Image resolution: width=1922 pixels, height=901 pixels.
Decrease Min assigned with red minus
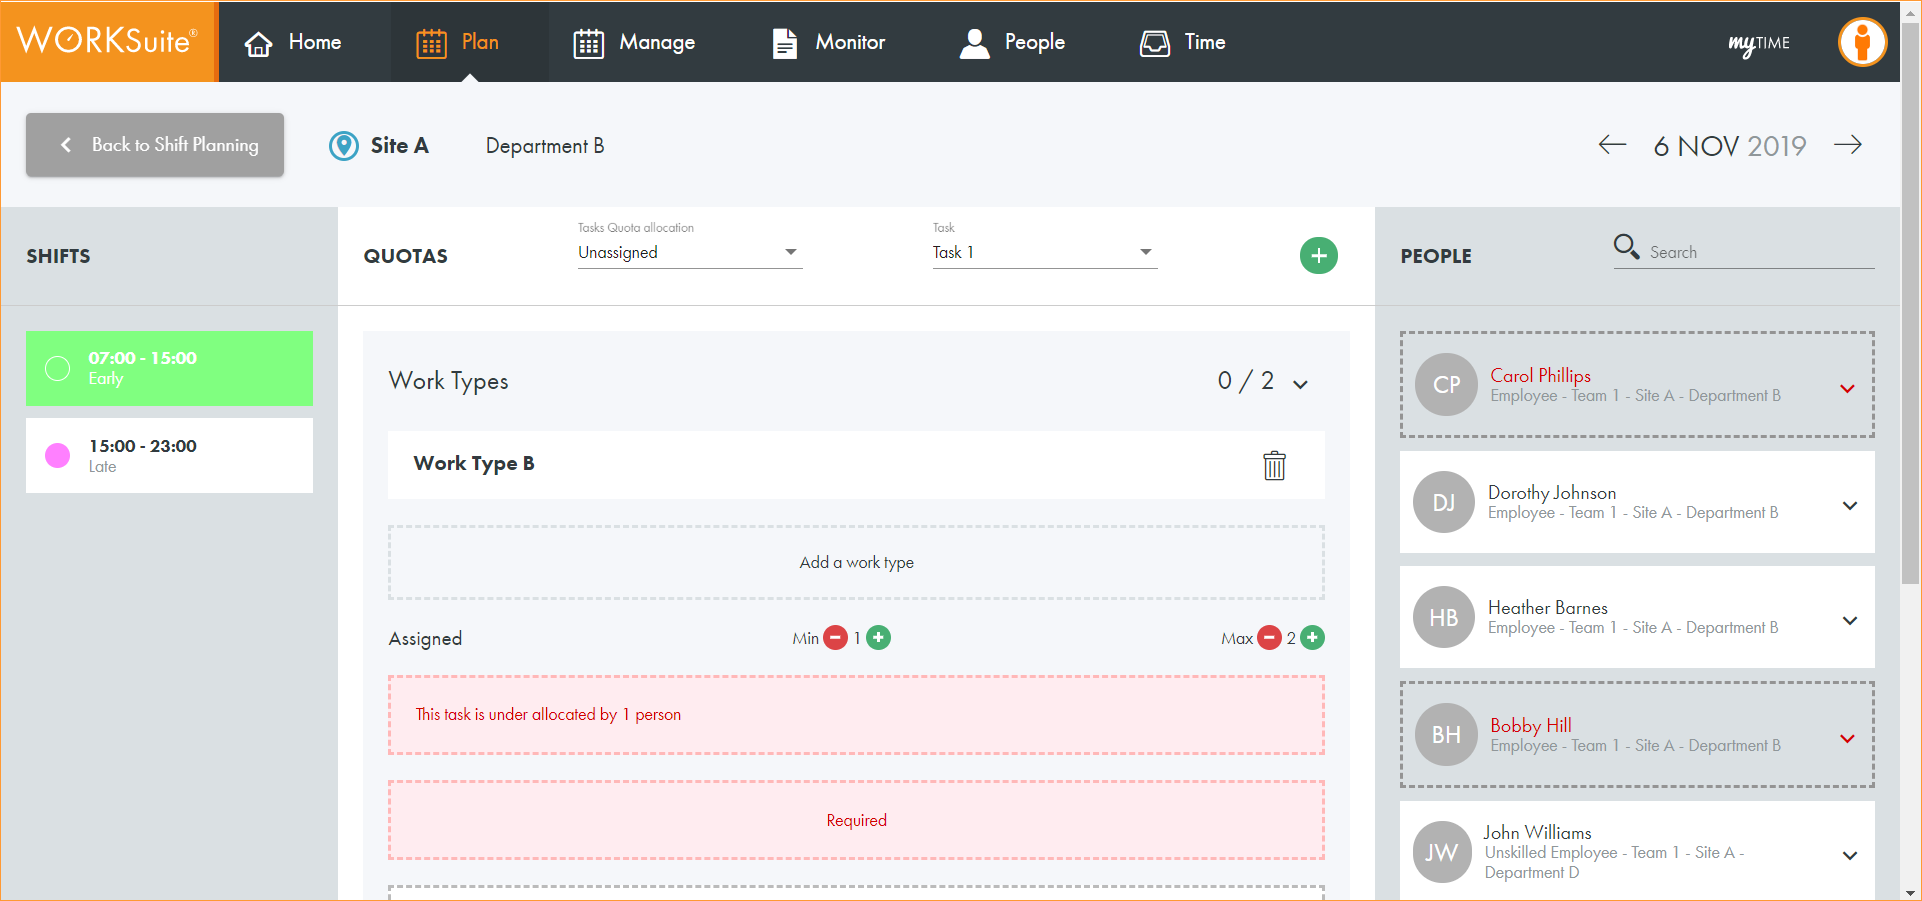click(835, 638)
